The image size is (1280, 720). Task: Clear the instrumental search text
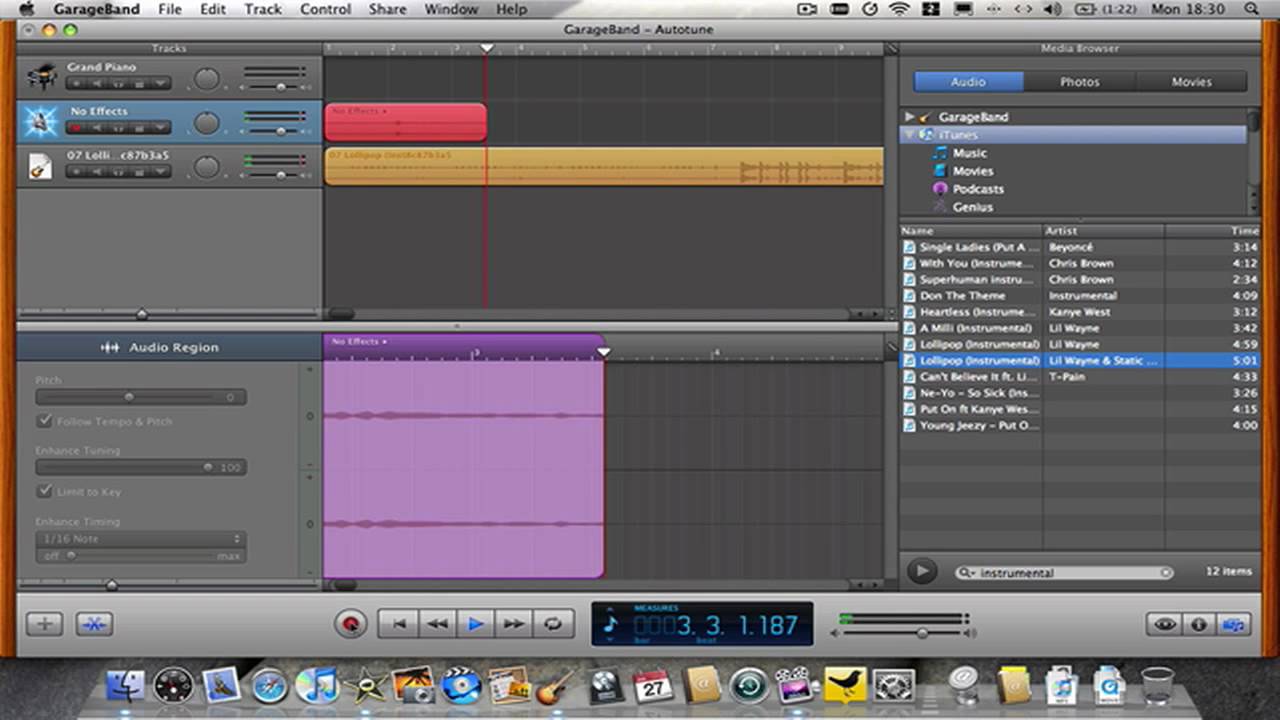[1166, 573]
